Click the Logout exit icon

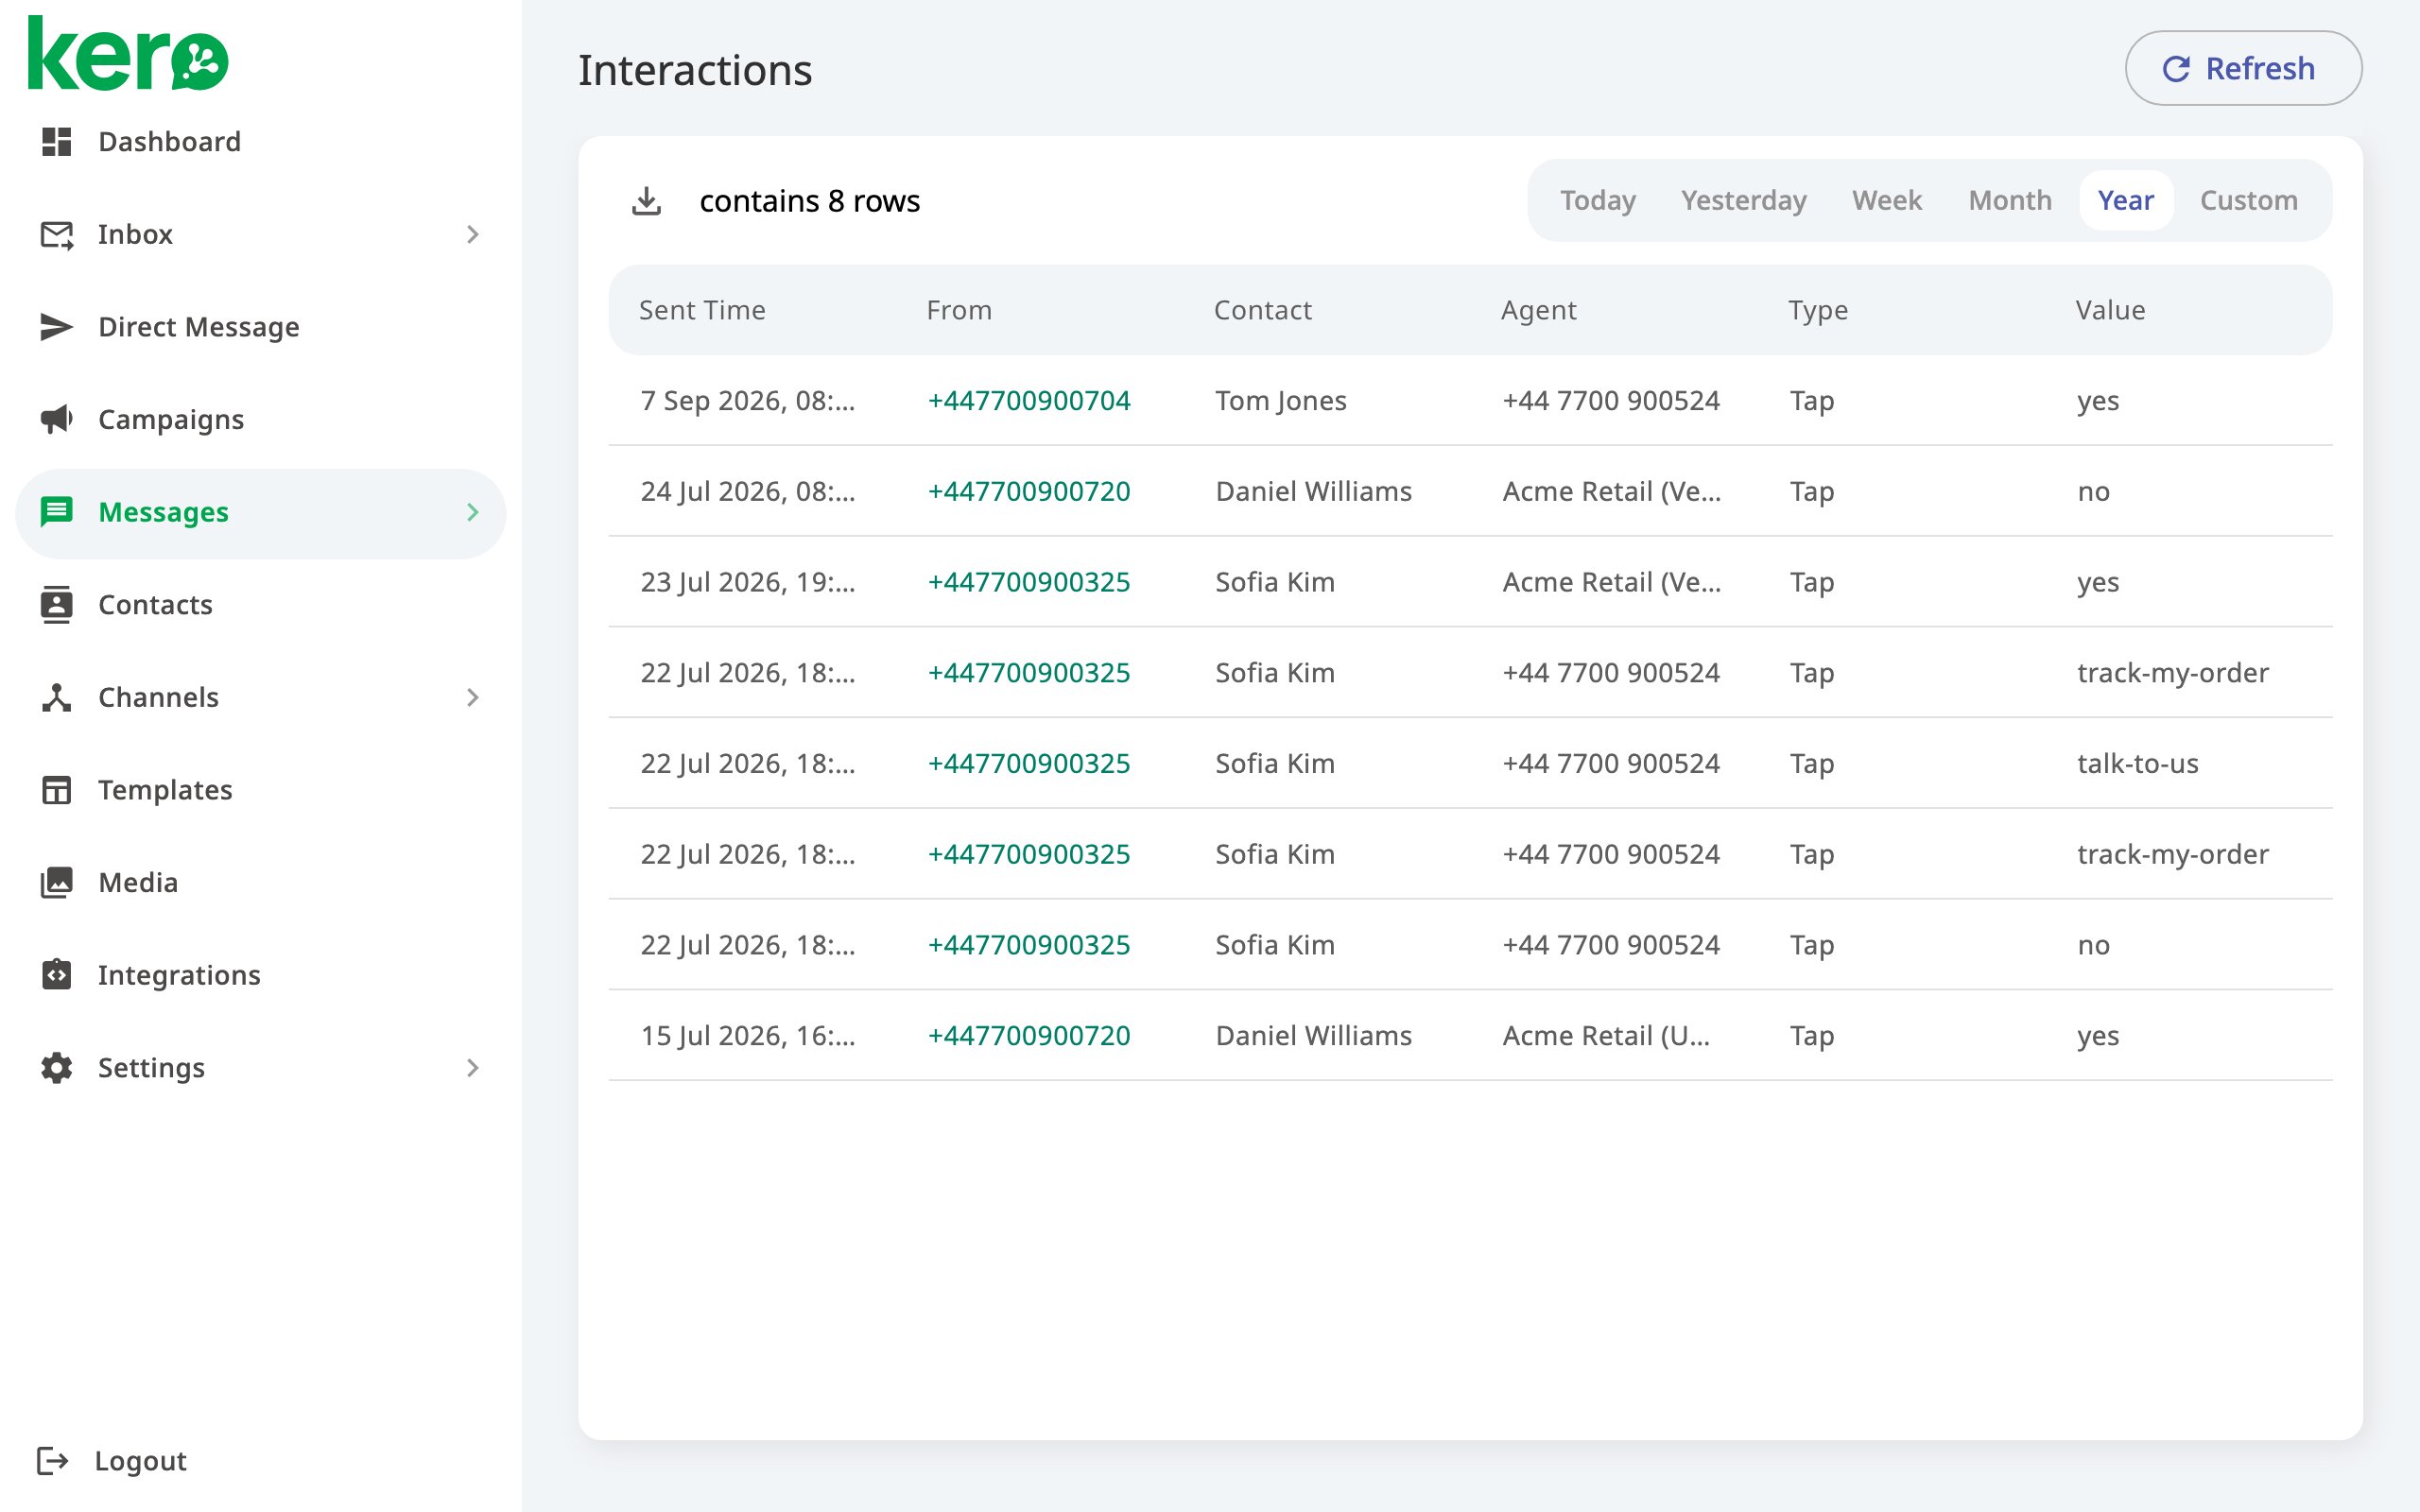coord(53,1461)
